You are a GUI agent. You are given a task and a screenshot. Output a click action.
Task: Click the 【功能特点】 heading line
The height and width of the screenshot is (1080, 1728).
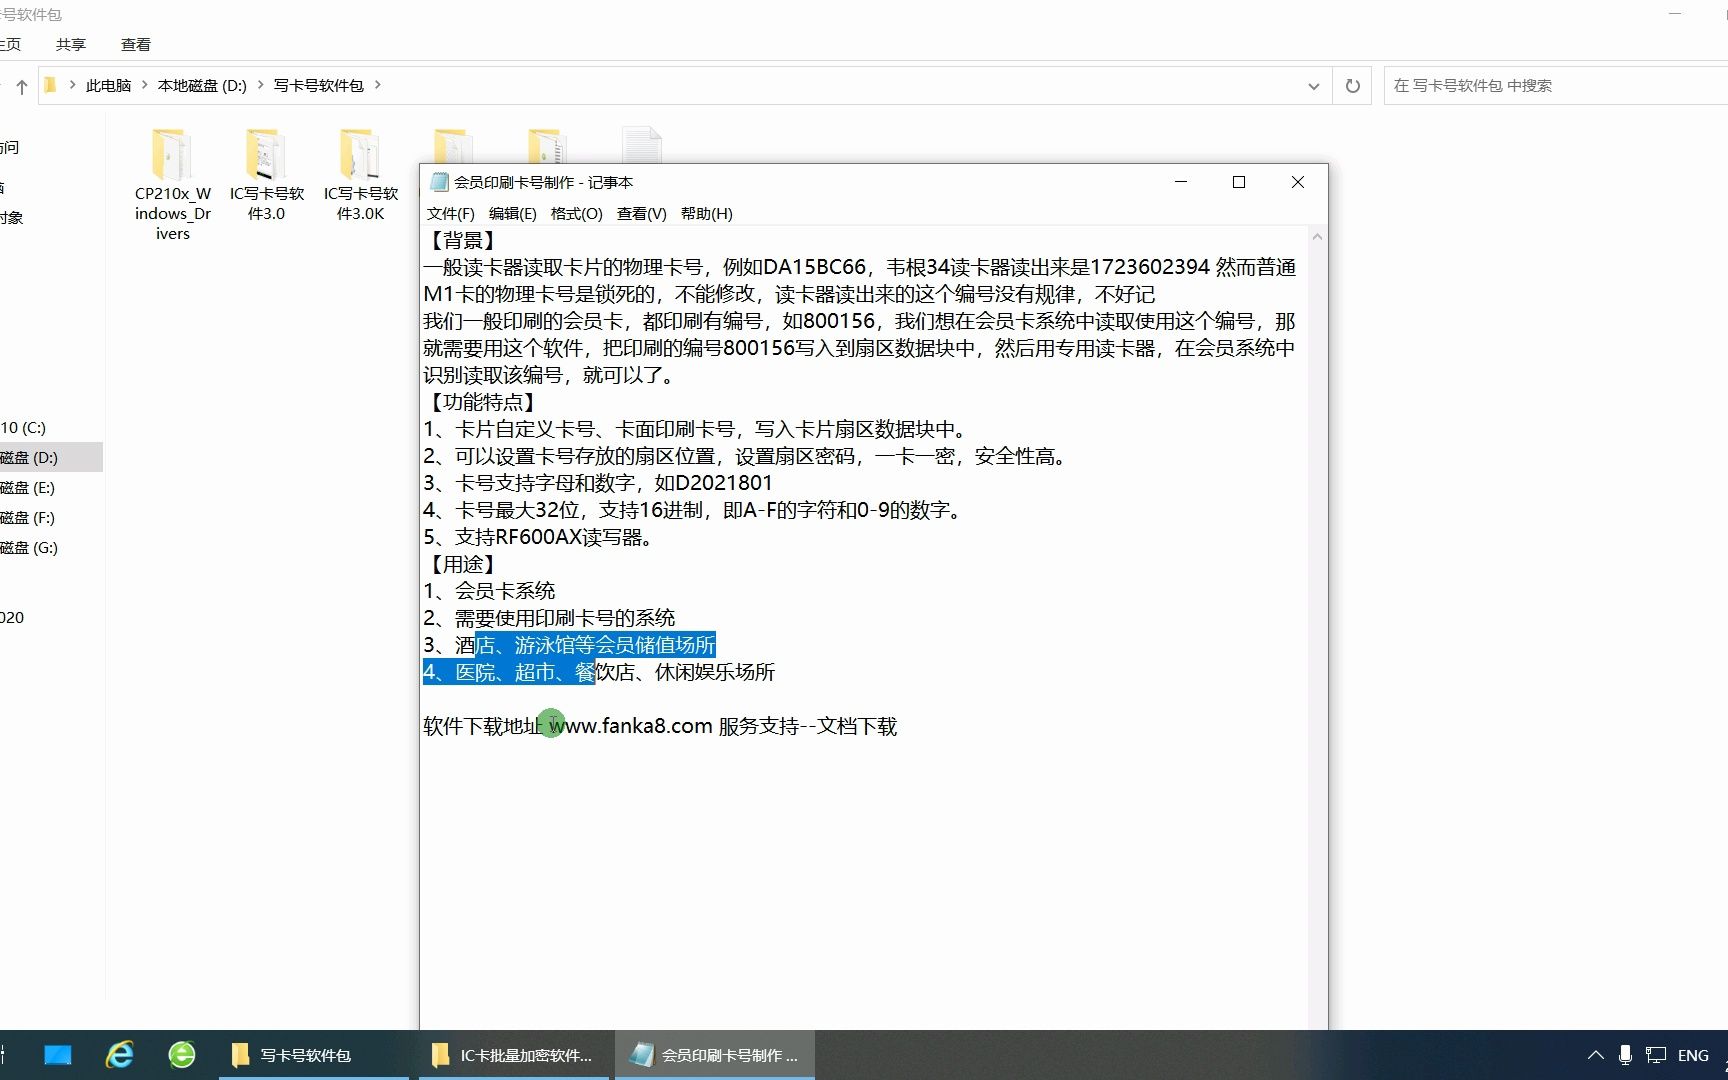pos(482,402)
